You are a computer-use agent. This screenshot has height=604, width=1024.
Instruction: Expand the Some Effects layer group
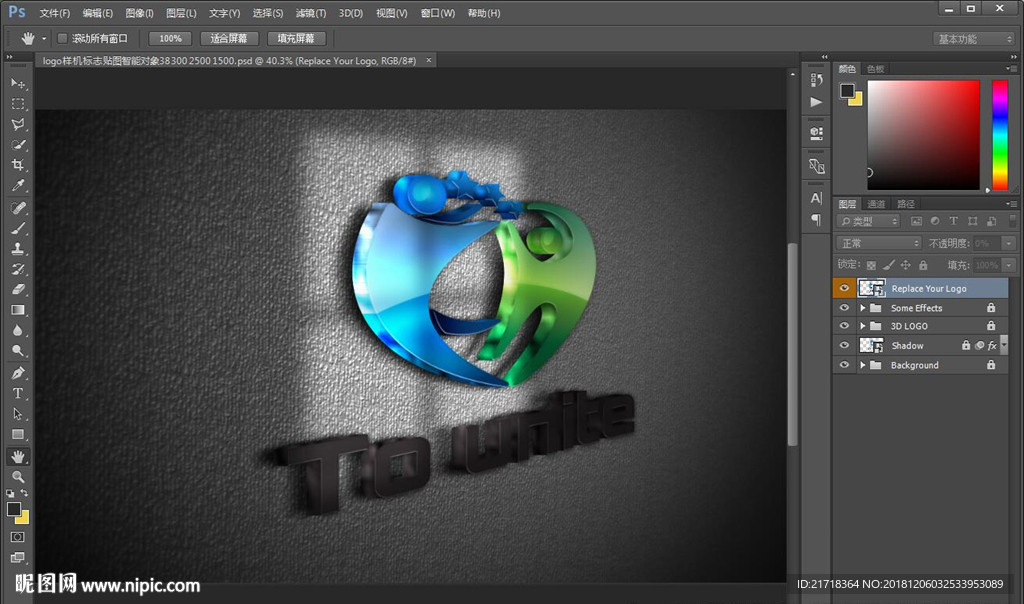pyautogui.click(x=862, y=308)
